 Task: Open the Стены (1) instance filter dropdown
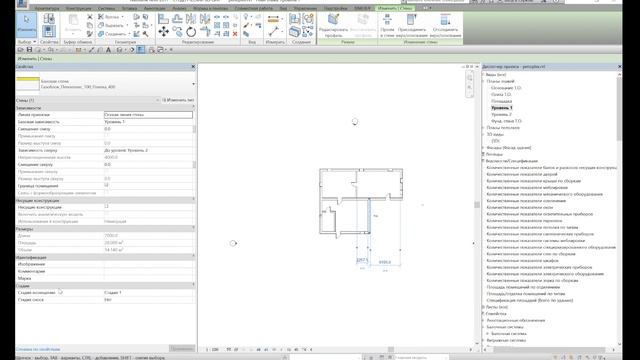[x=158, y=100]
